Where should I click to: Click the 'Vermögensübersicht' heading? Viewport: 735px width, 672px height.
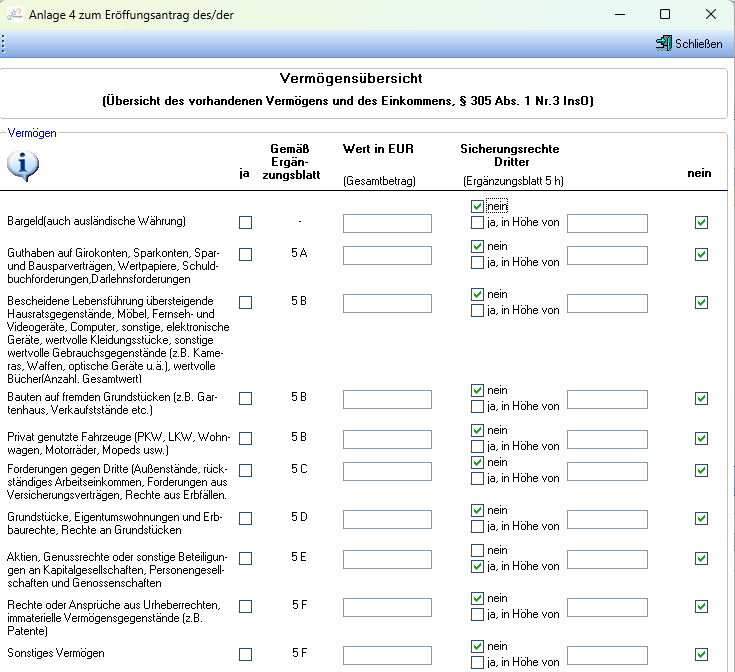pyautogui.click(x=351, y=78)
